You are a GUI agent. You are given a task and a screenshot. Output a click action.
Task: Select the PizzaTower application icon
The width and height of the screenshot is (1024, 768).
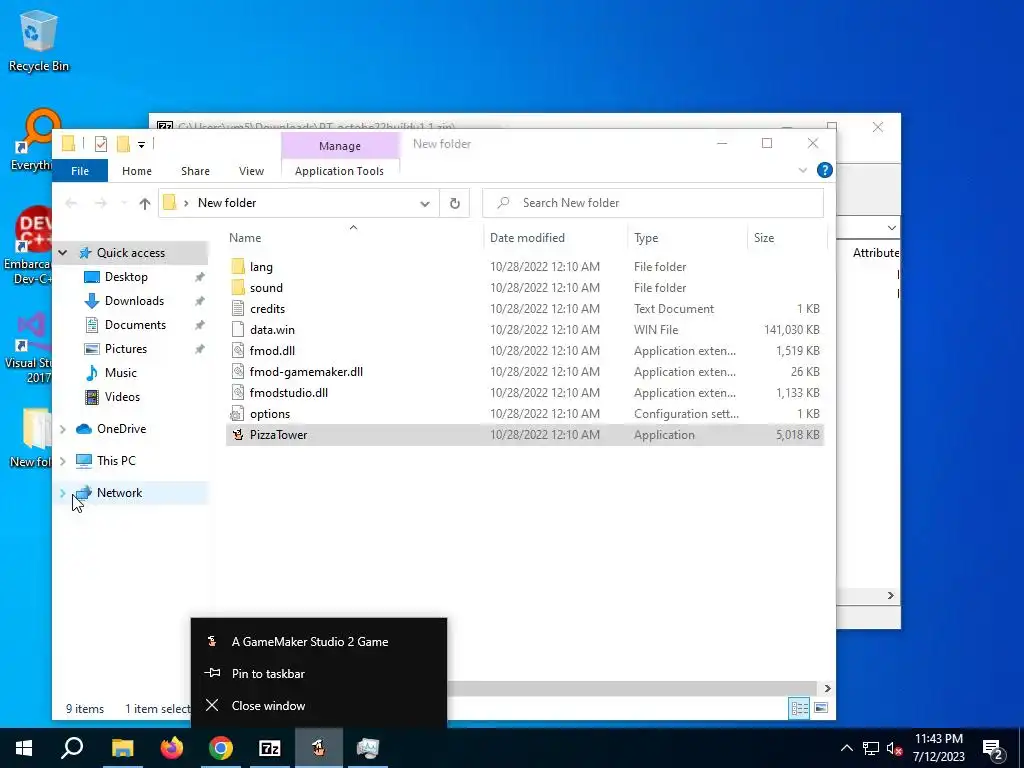coord(238,434)
